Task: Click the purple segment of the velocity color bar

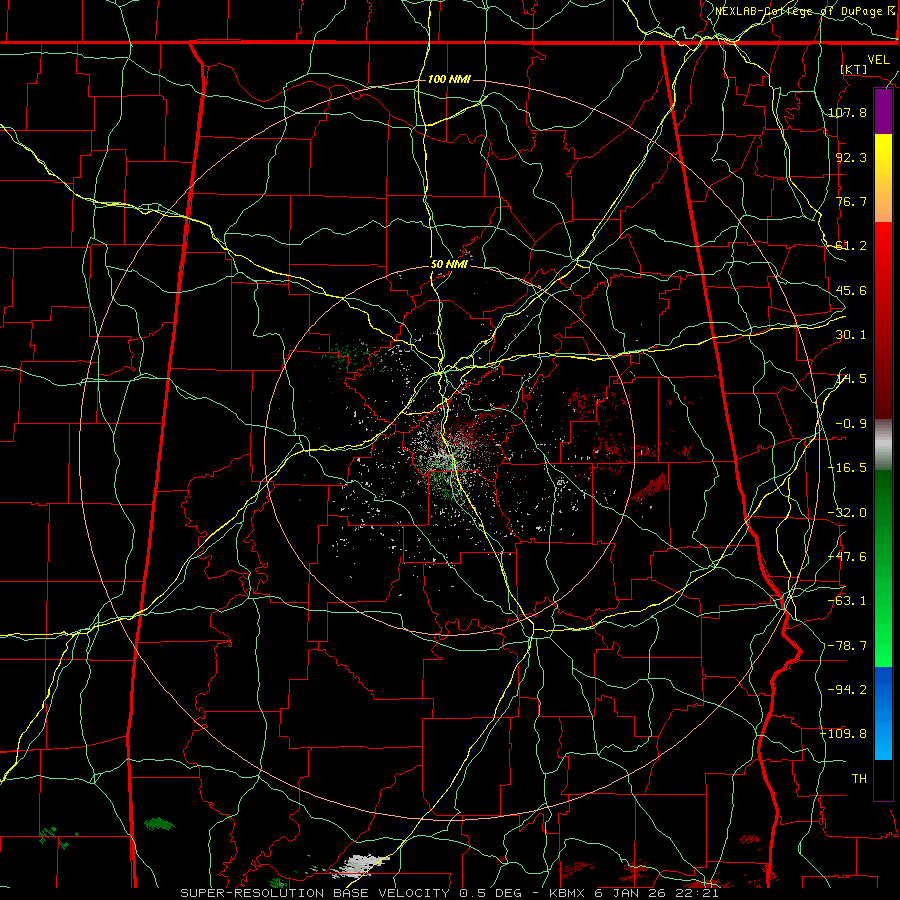Action: tap(883, 112)
